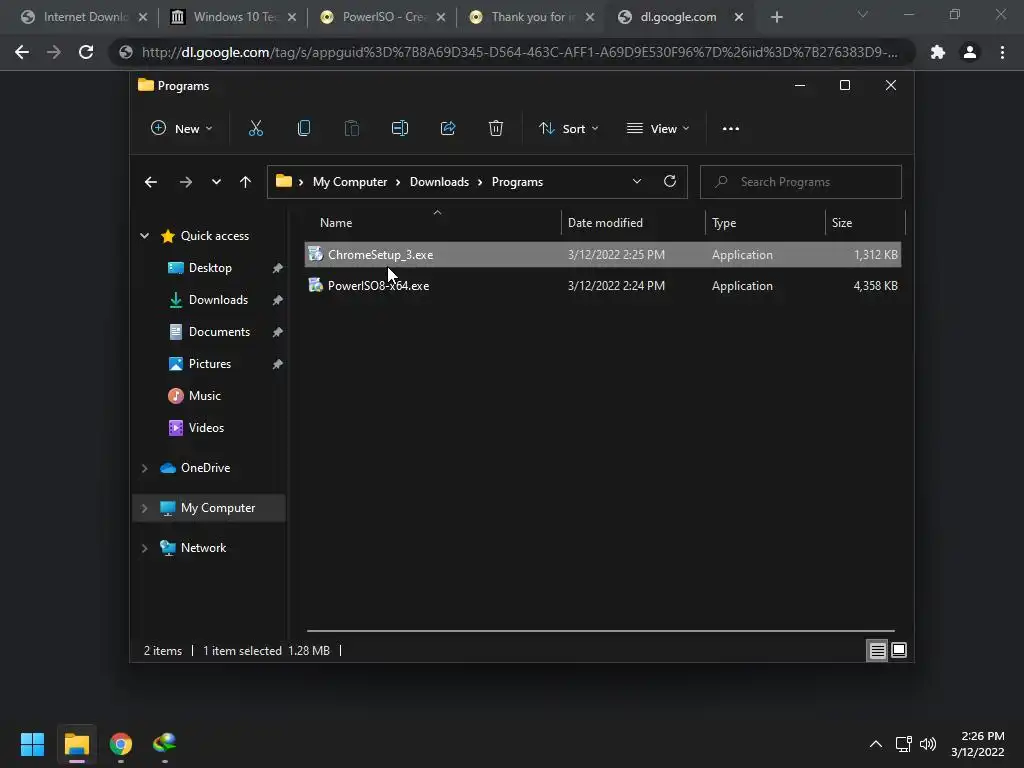Select the PowerISO8-x64.exe file name
The image size is (1024, 768).
click(379, 286)
